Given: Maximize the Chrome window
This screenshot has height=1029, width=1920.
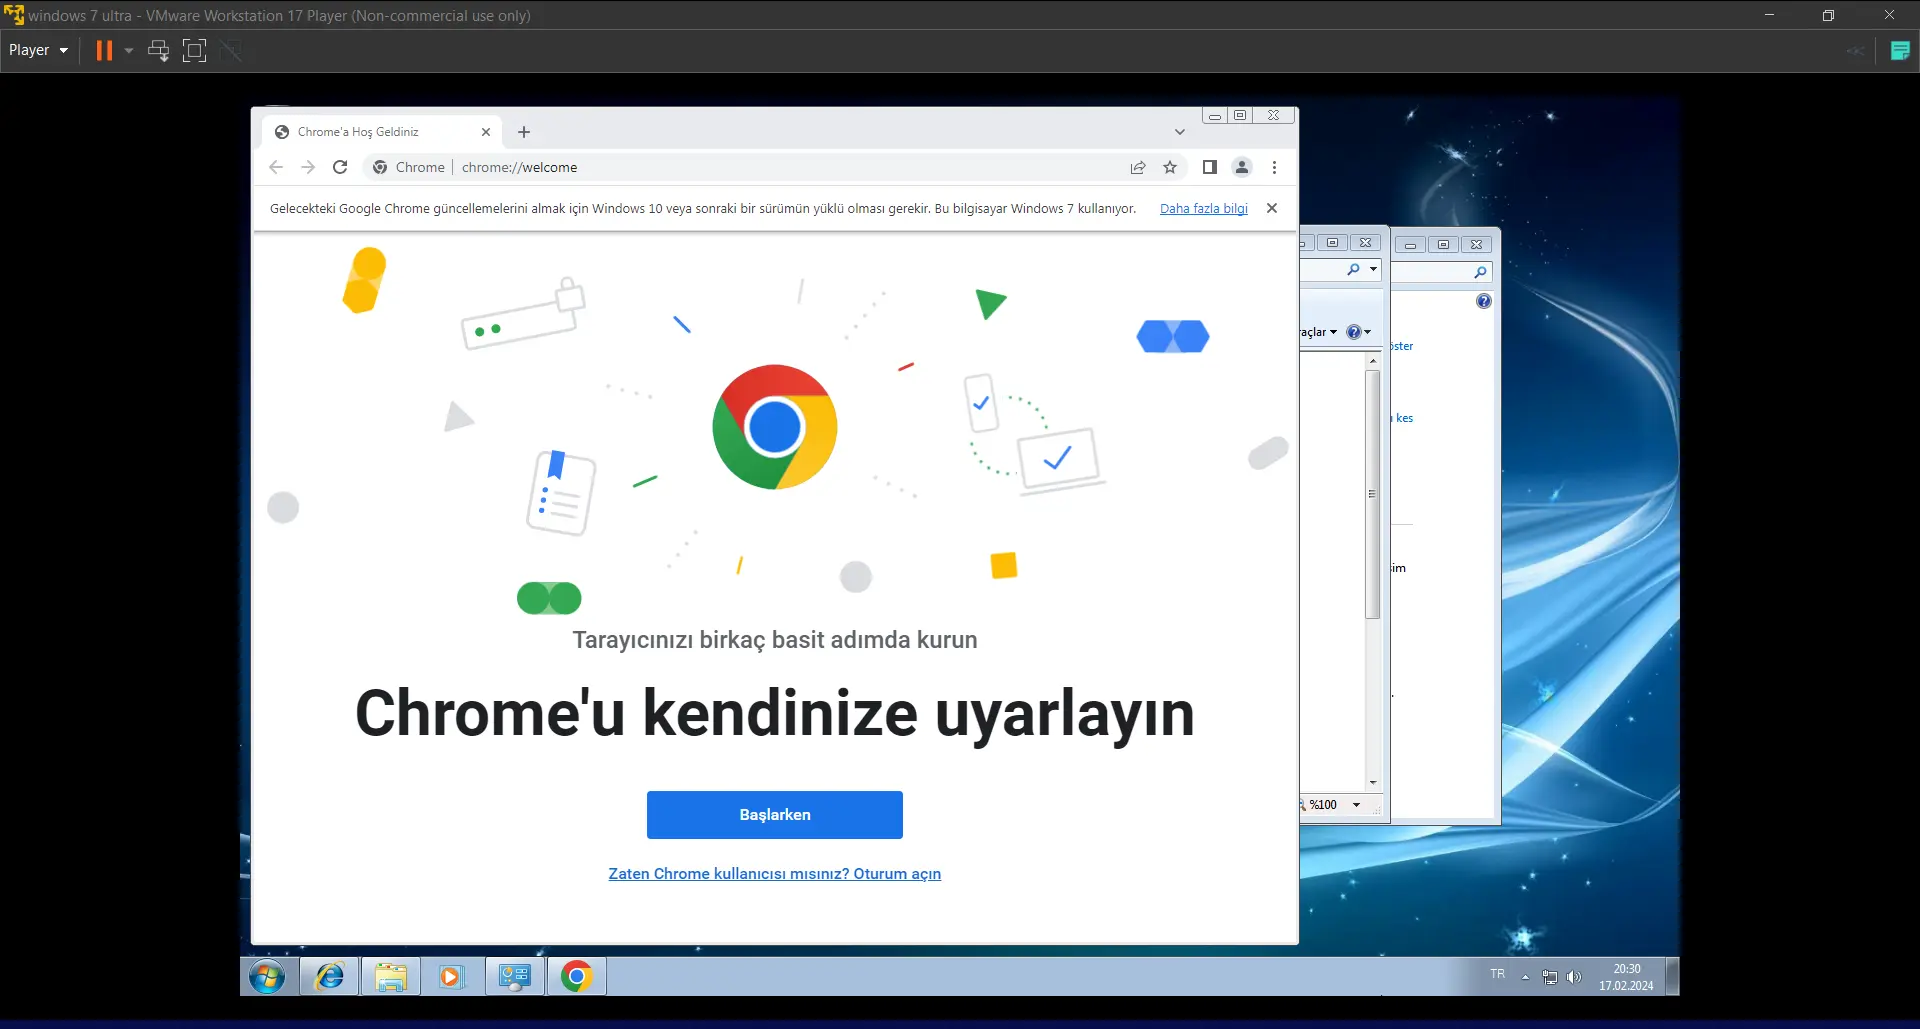Looking at the screenshot, I should 1240,115.
